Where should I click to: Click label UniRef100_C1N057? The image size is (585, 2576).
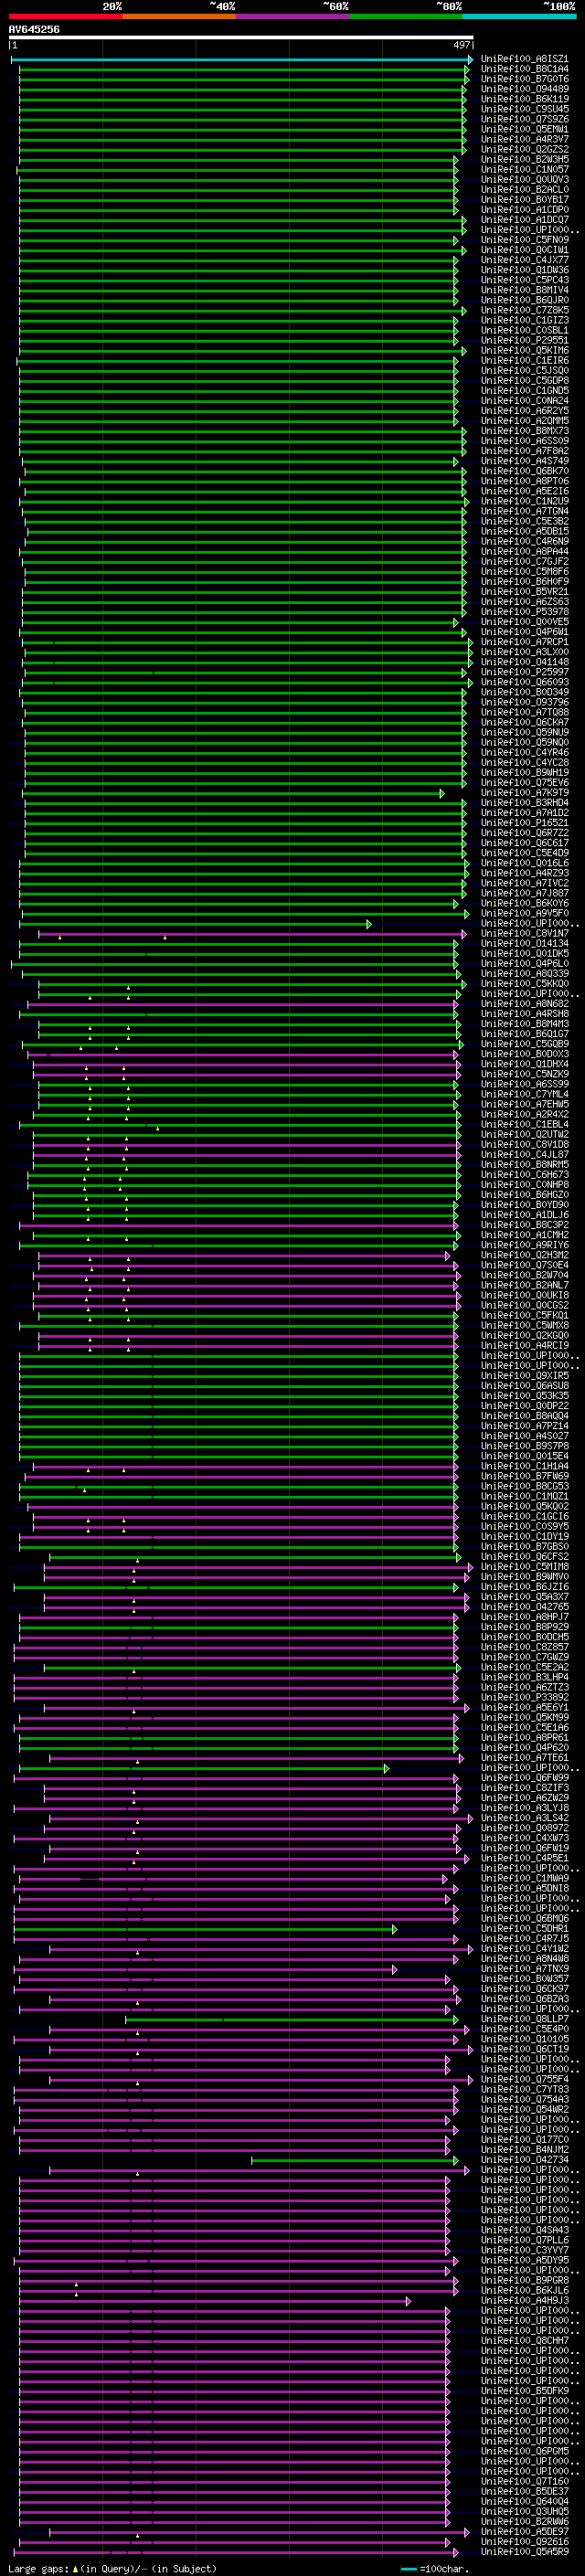coord(524,169)
